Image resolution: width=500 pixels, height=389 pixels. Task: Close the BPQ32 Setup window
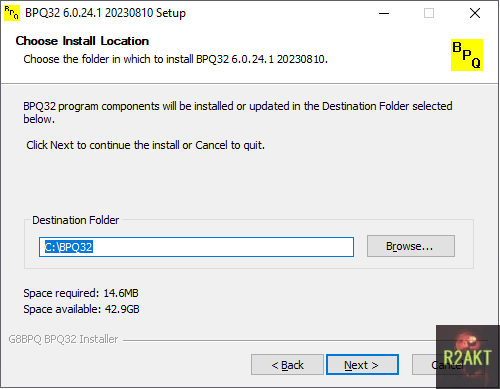pos(475,13)
